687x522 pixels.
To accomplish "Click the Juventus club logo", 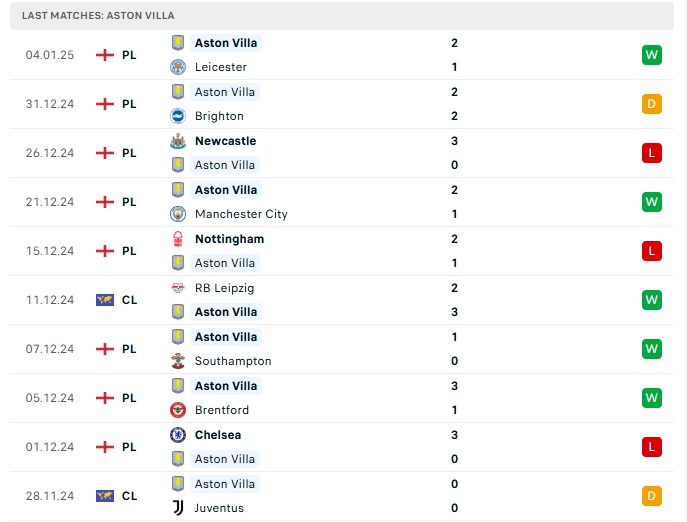I will [178, 508].
